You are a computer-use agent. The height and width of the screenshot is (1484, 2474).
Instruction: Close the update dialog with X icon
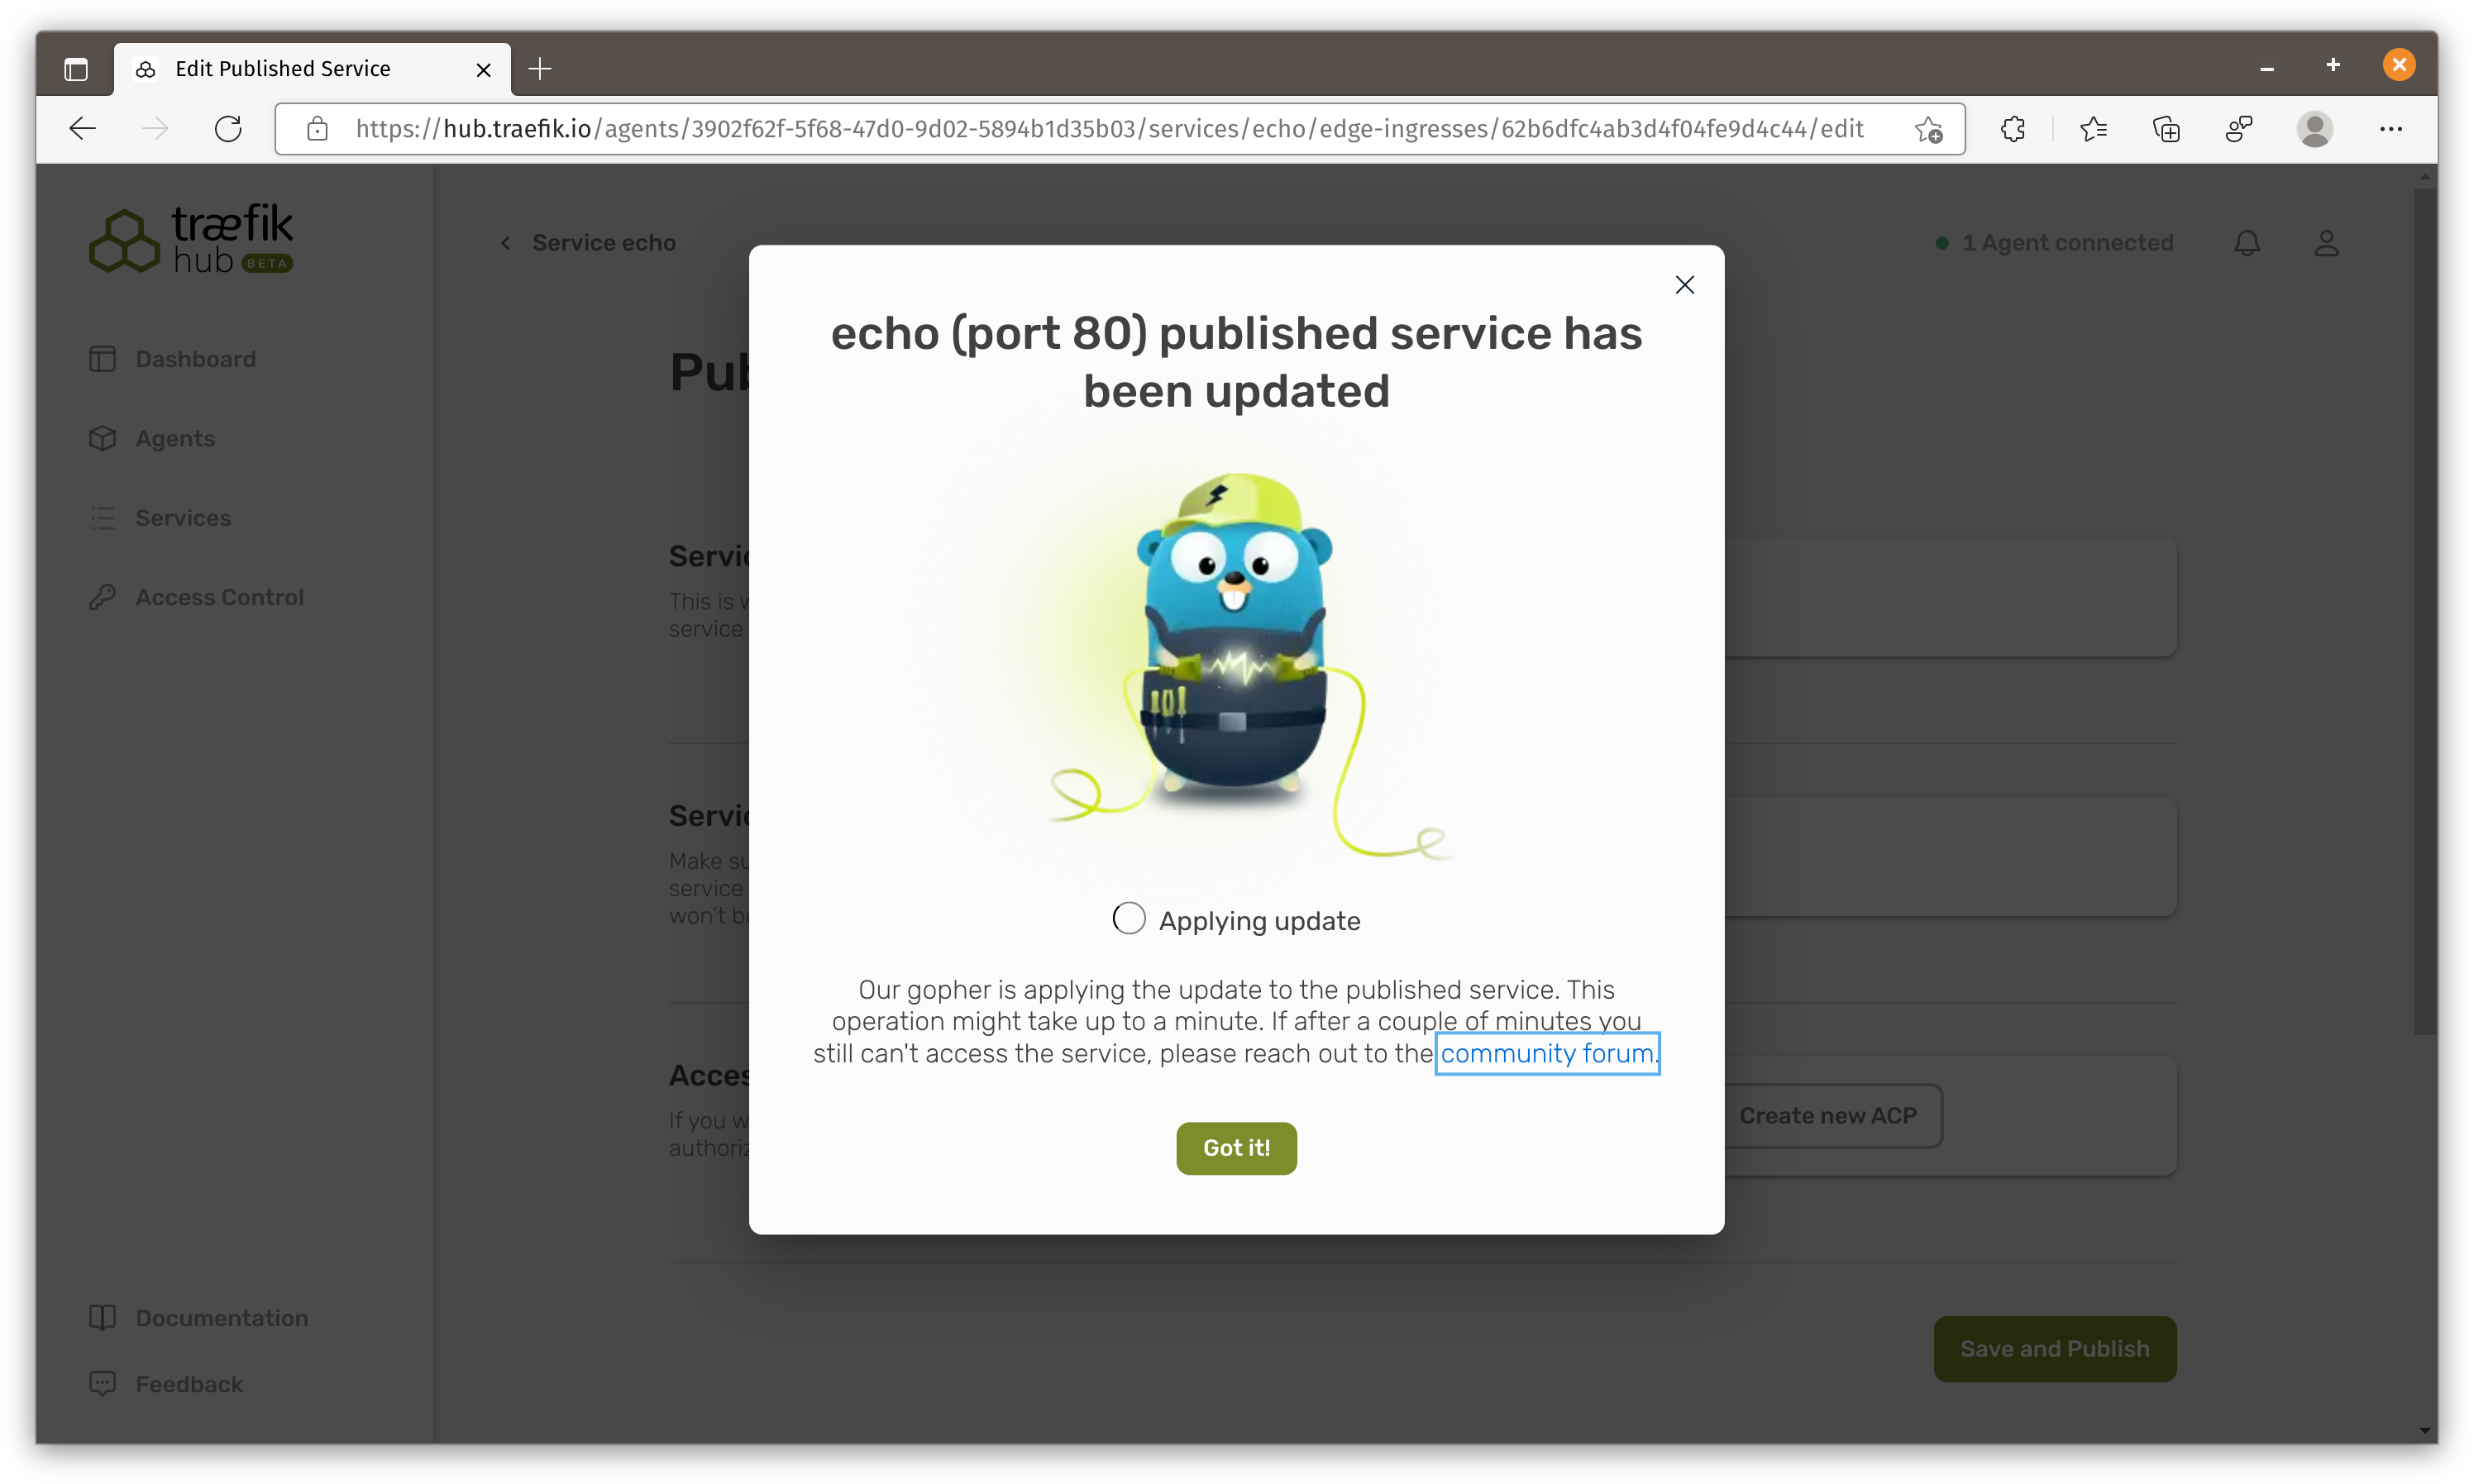pos(1684,285)
